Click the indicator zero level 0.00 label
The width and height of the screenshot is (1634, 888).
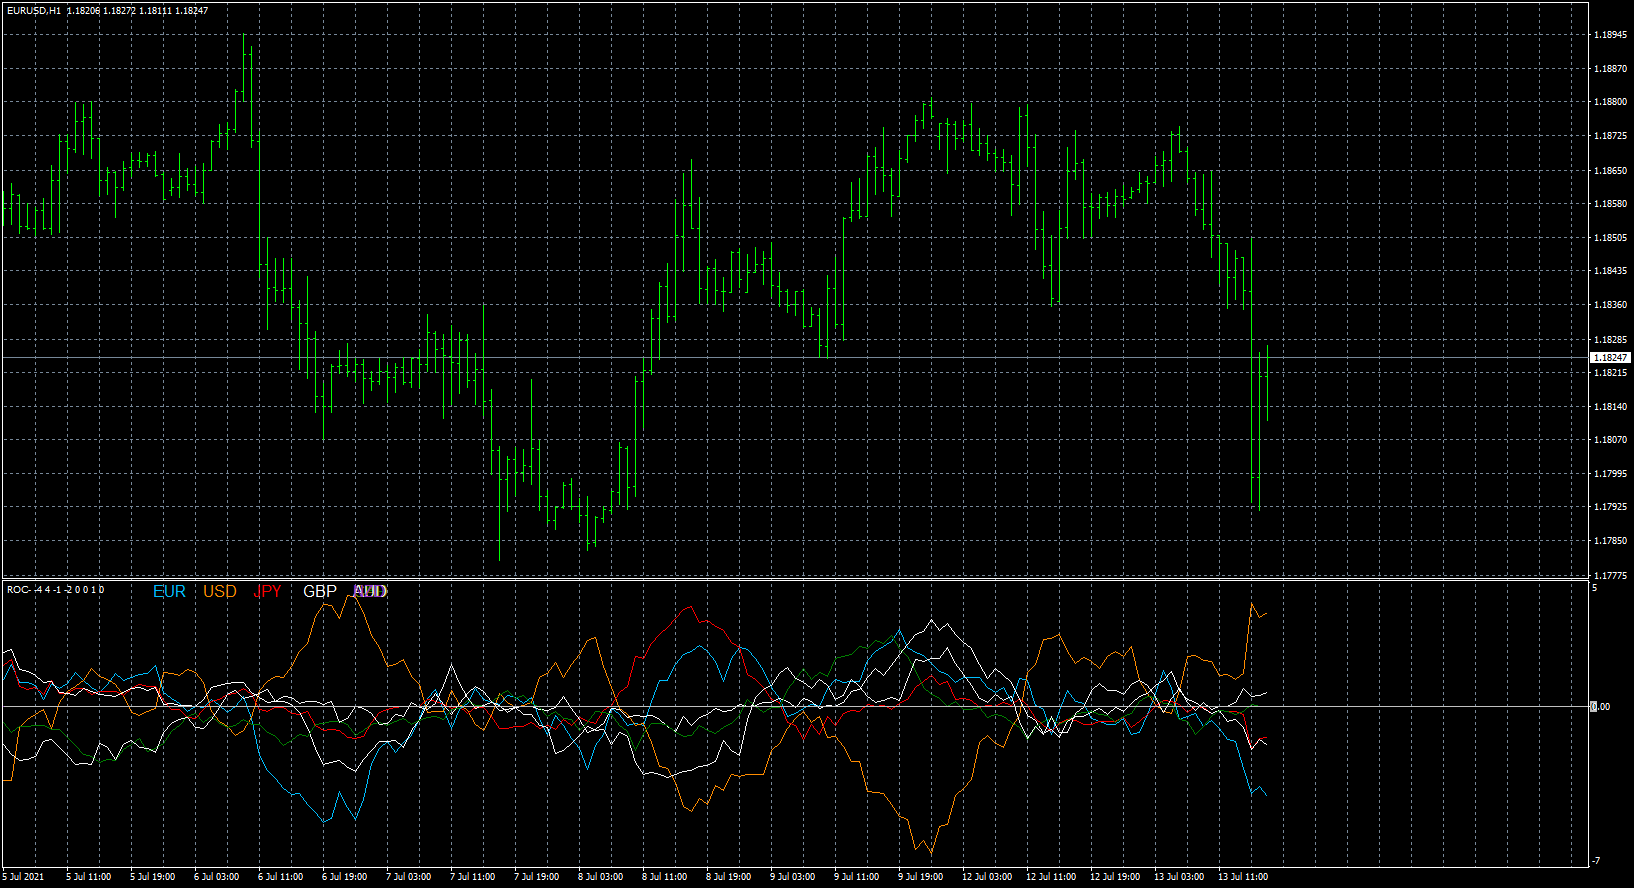click(x=1601, y=707)
